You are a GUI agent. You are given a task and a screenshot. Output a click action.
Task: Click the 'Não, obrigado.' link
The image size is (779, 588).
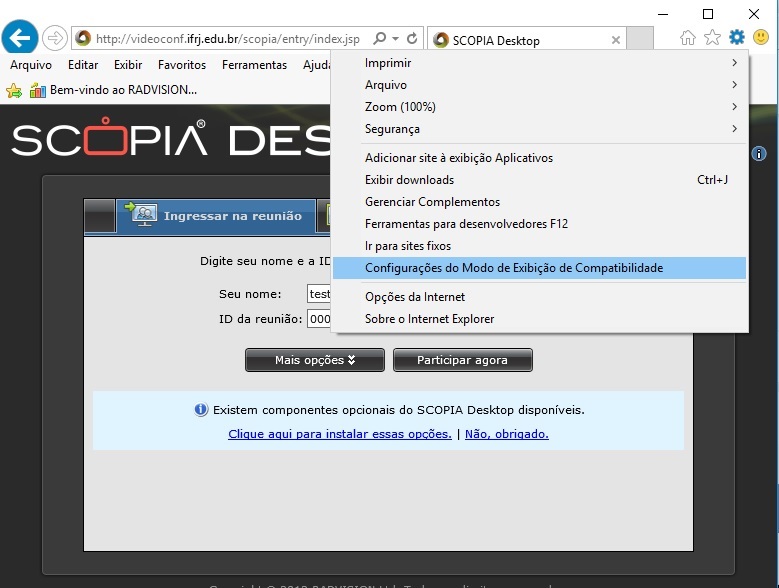tap(506, 434)
